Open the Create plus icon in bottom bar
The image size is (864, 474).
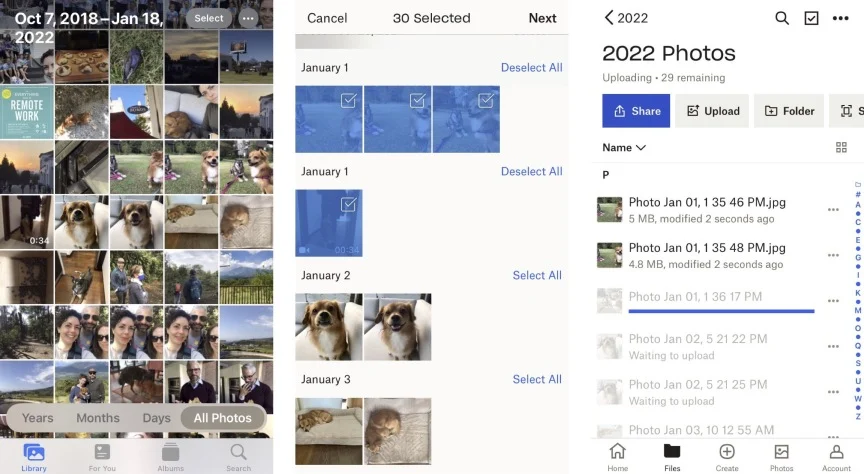(727, 455)
